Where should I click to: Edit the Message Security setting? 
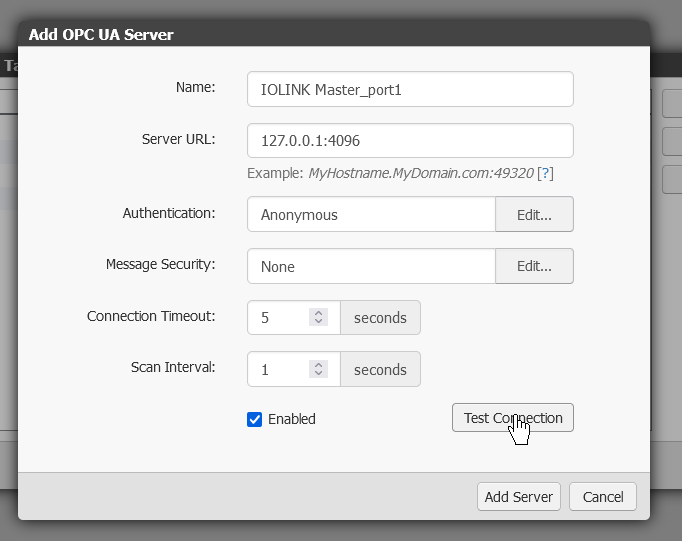pos(534,266)
